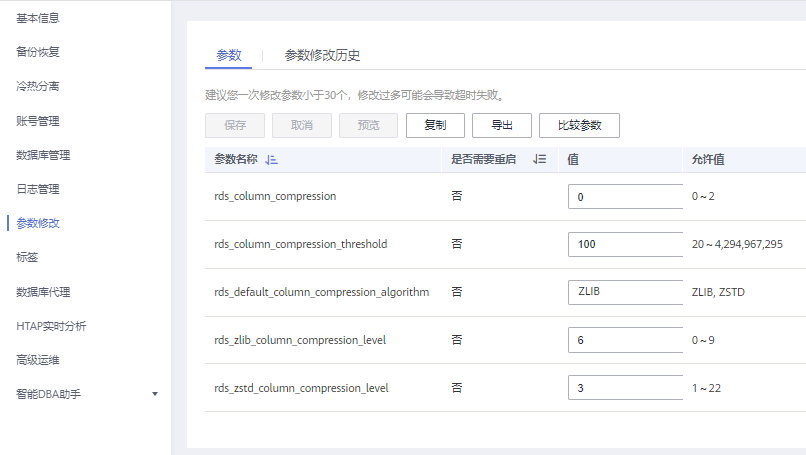806x455 pixels.
Task: Click the 预览 button
Action: pos(368,125)
